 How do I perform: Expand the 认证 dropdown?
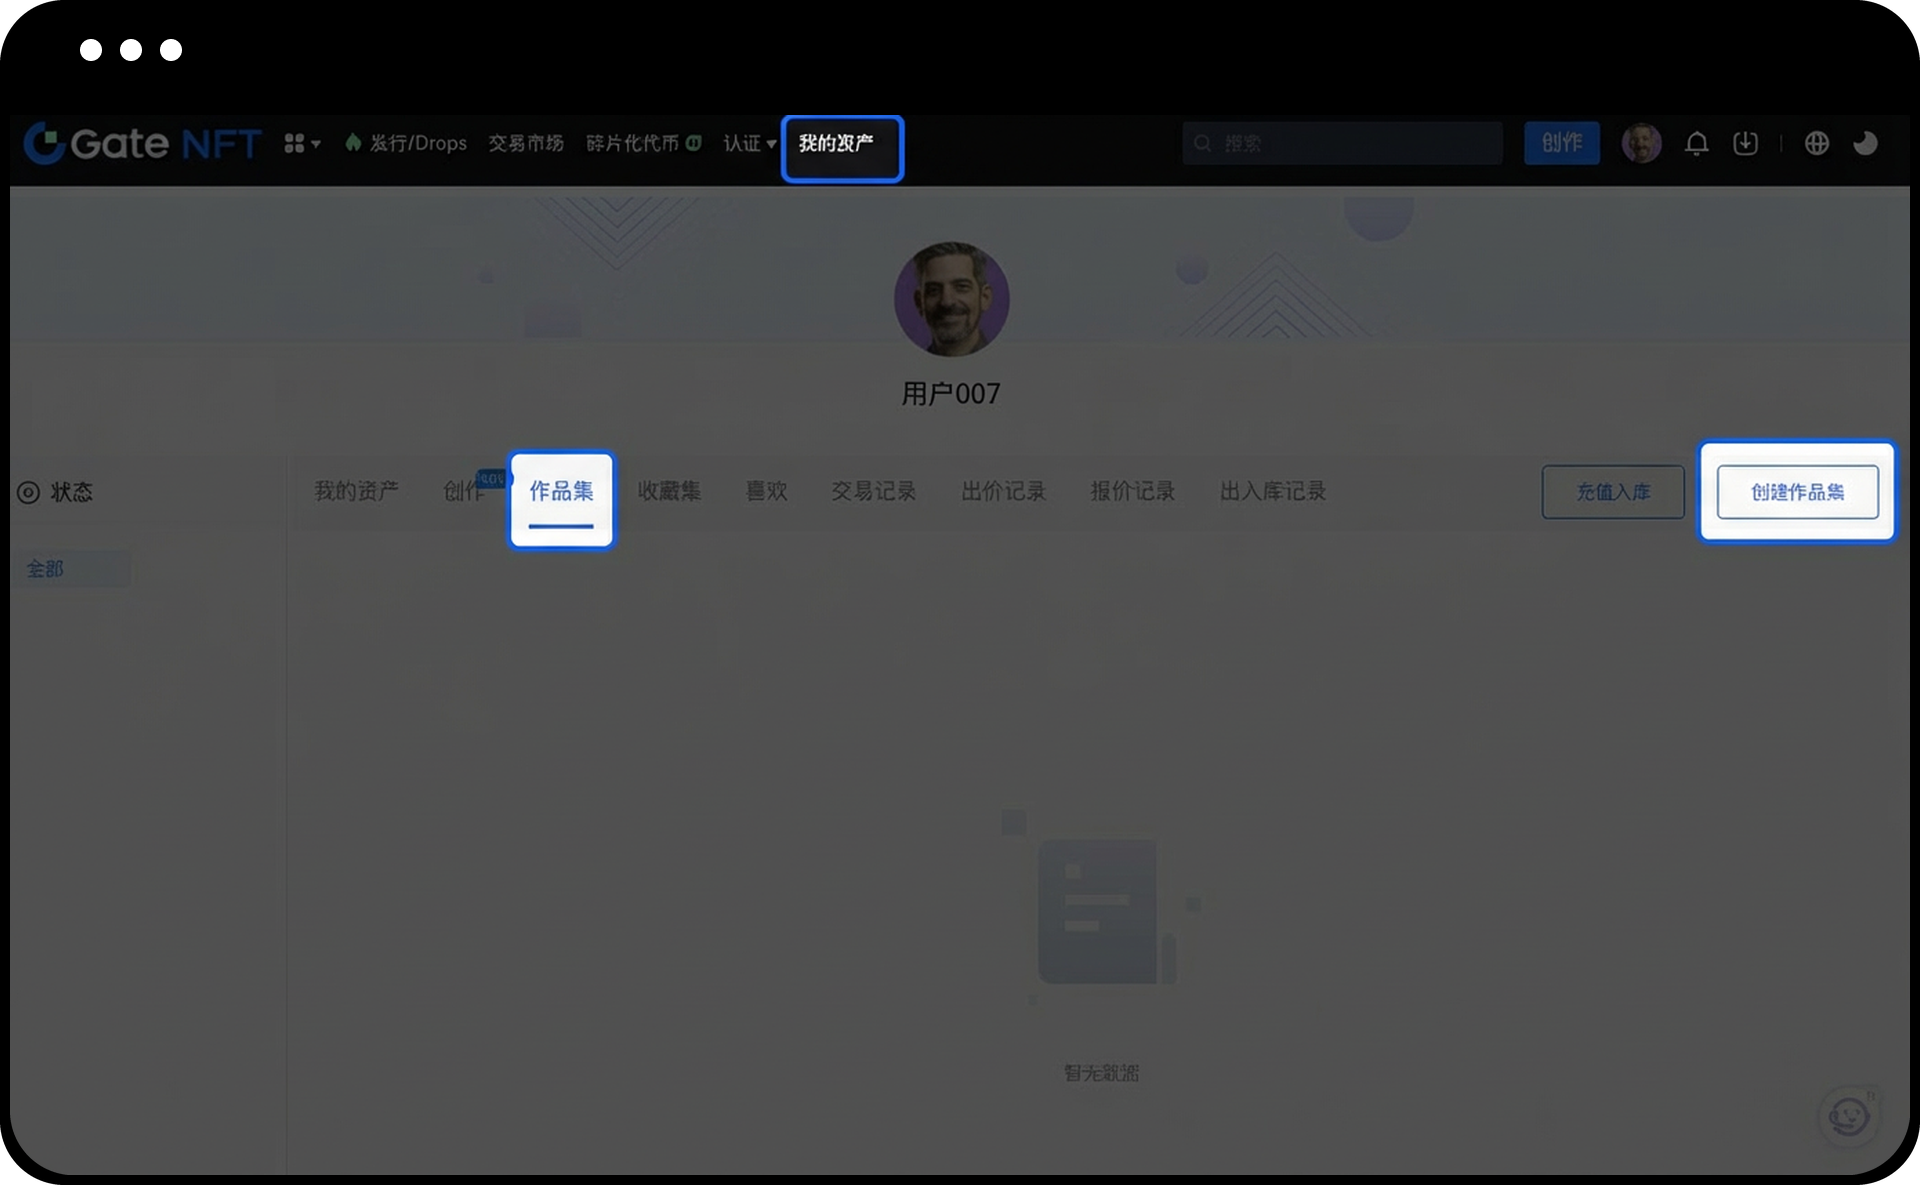(749, 144)
